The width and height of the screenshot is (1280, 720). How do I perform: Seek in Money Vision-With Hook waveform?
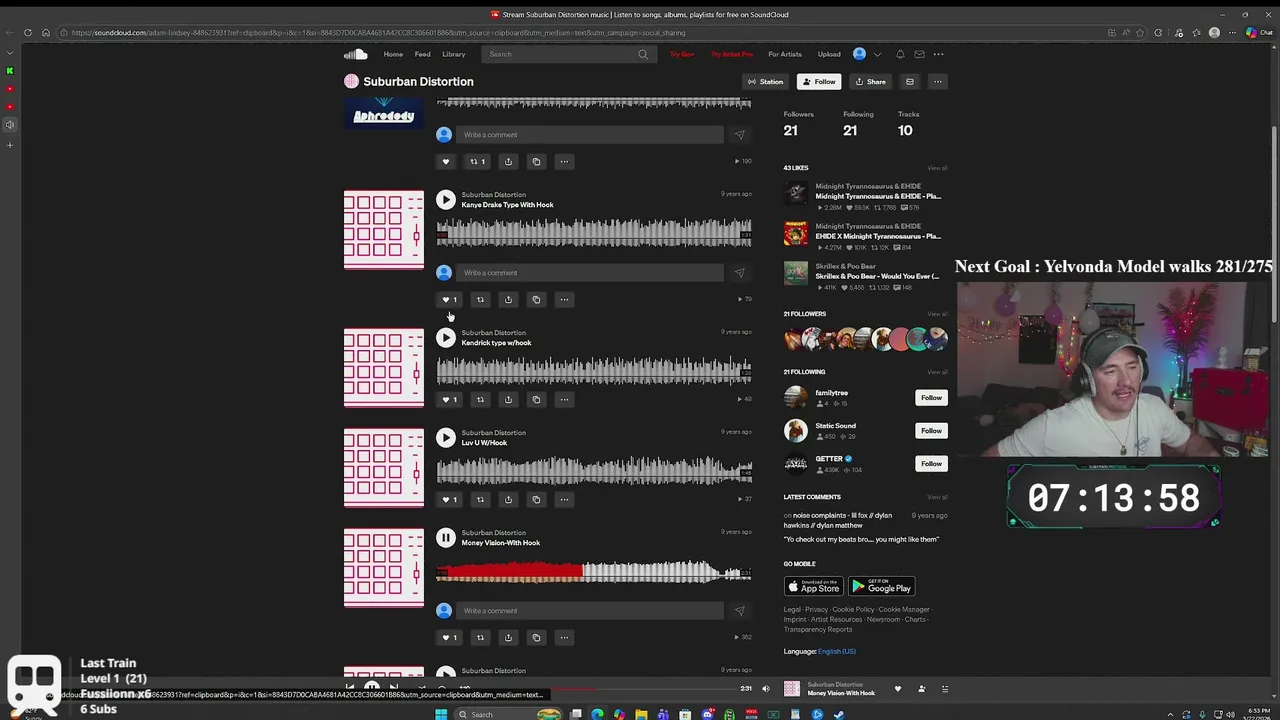(594, 572)
